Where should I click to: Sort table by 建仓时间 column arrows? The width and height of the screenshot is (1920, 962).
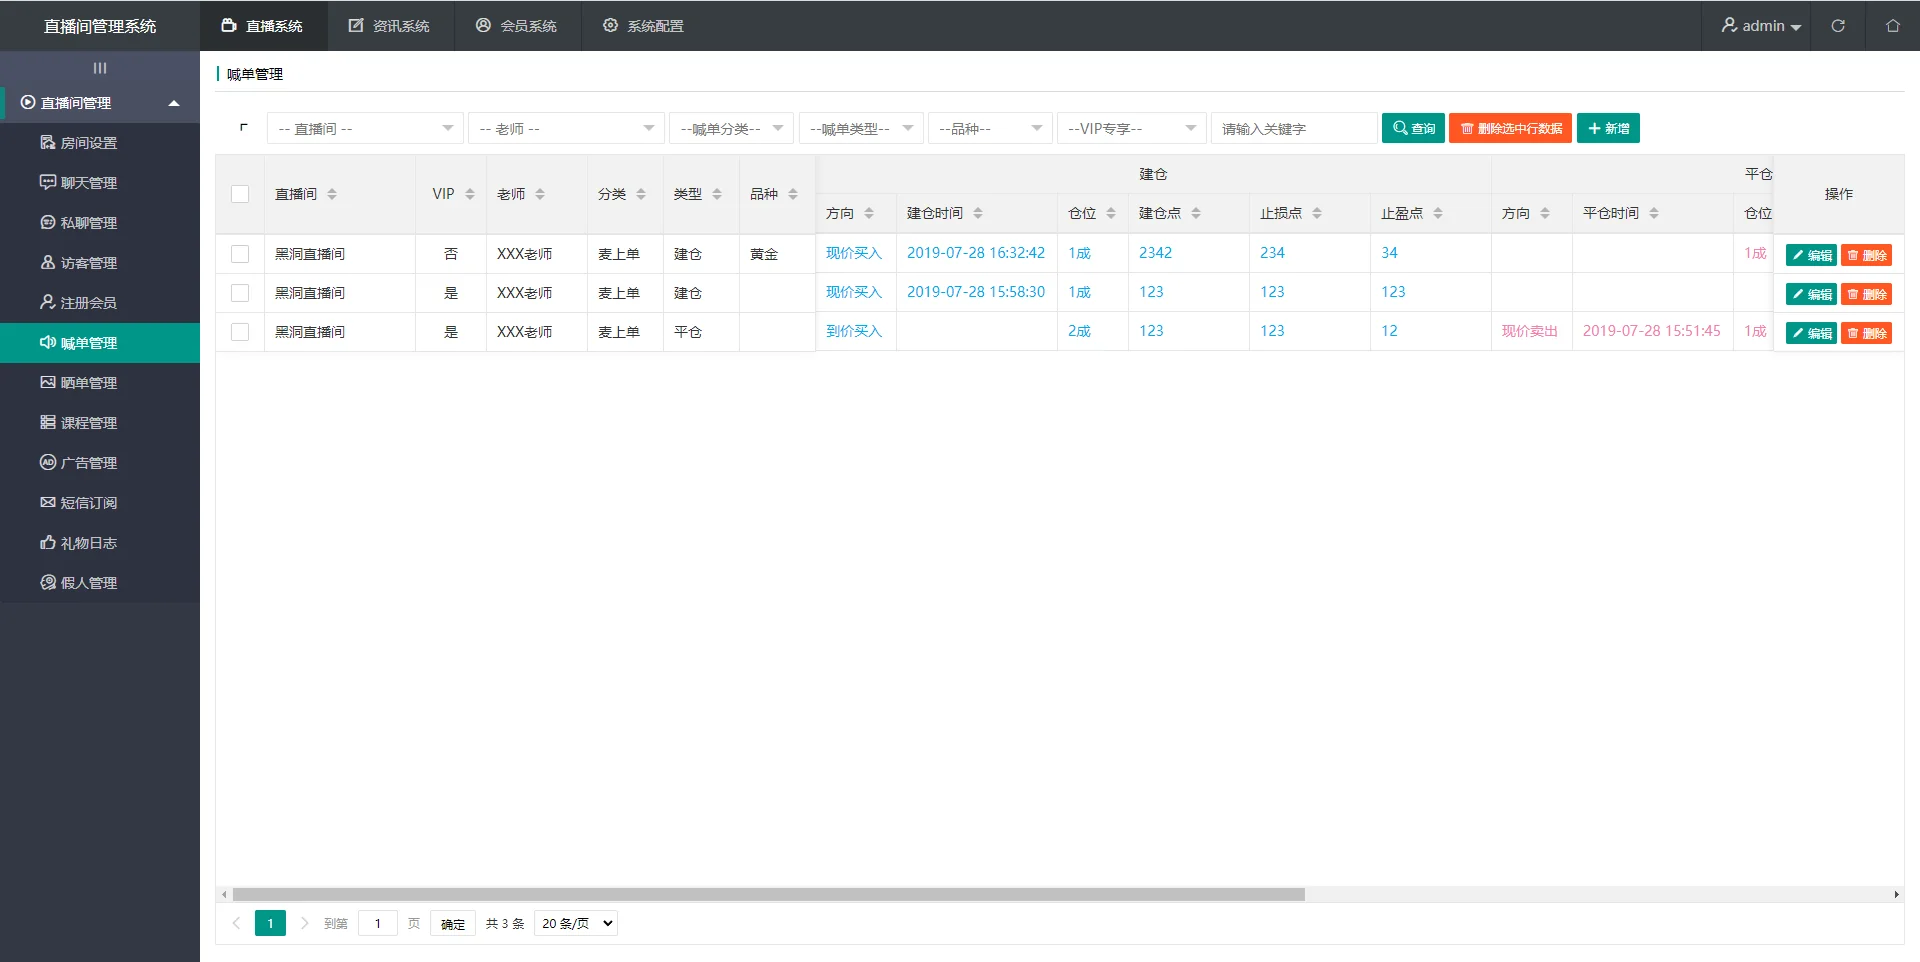tap(978, 213)
